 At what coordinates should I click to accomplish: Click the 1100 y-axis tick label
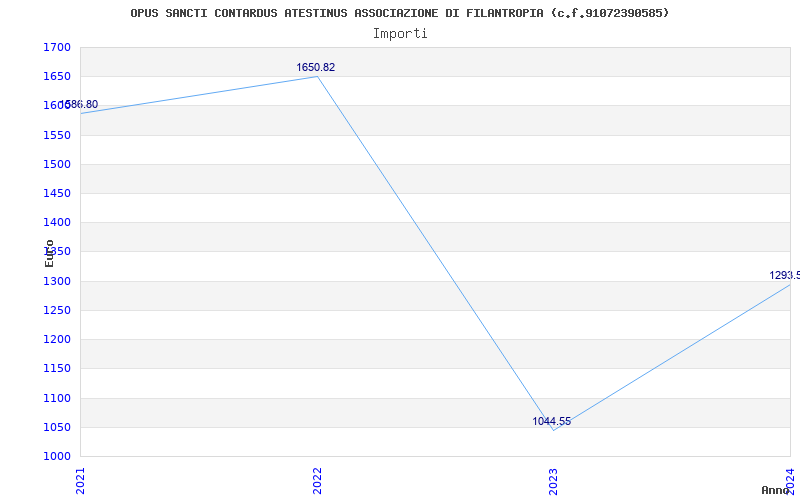[x=57, y=398]
